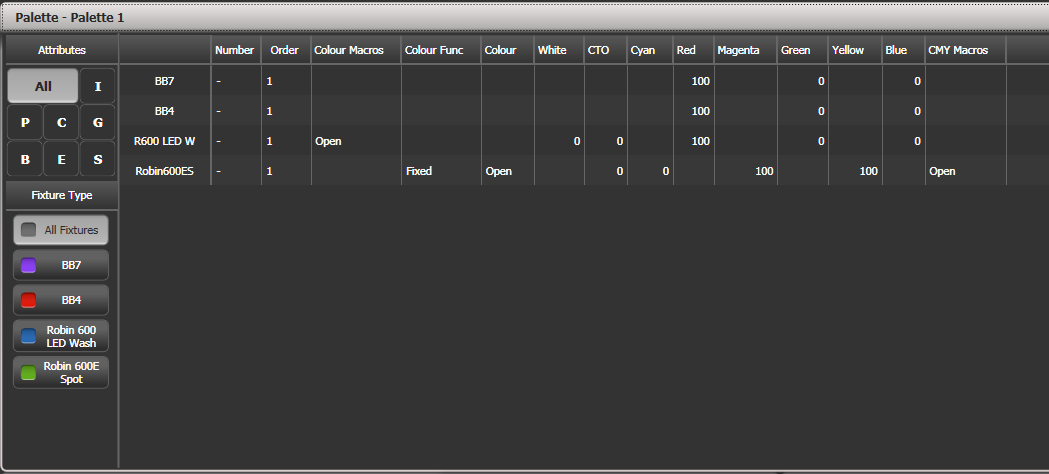
Task: Filter by All Fixtures
Action: 61,230
